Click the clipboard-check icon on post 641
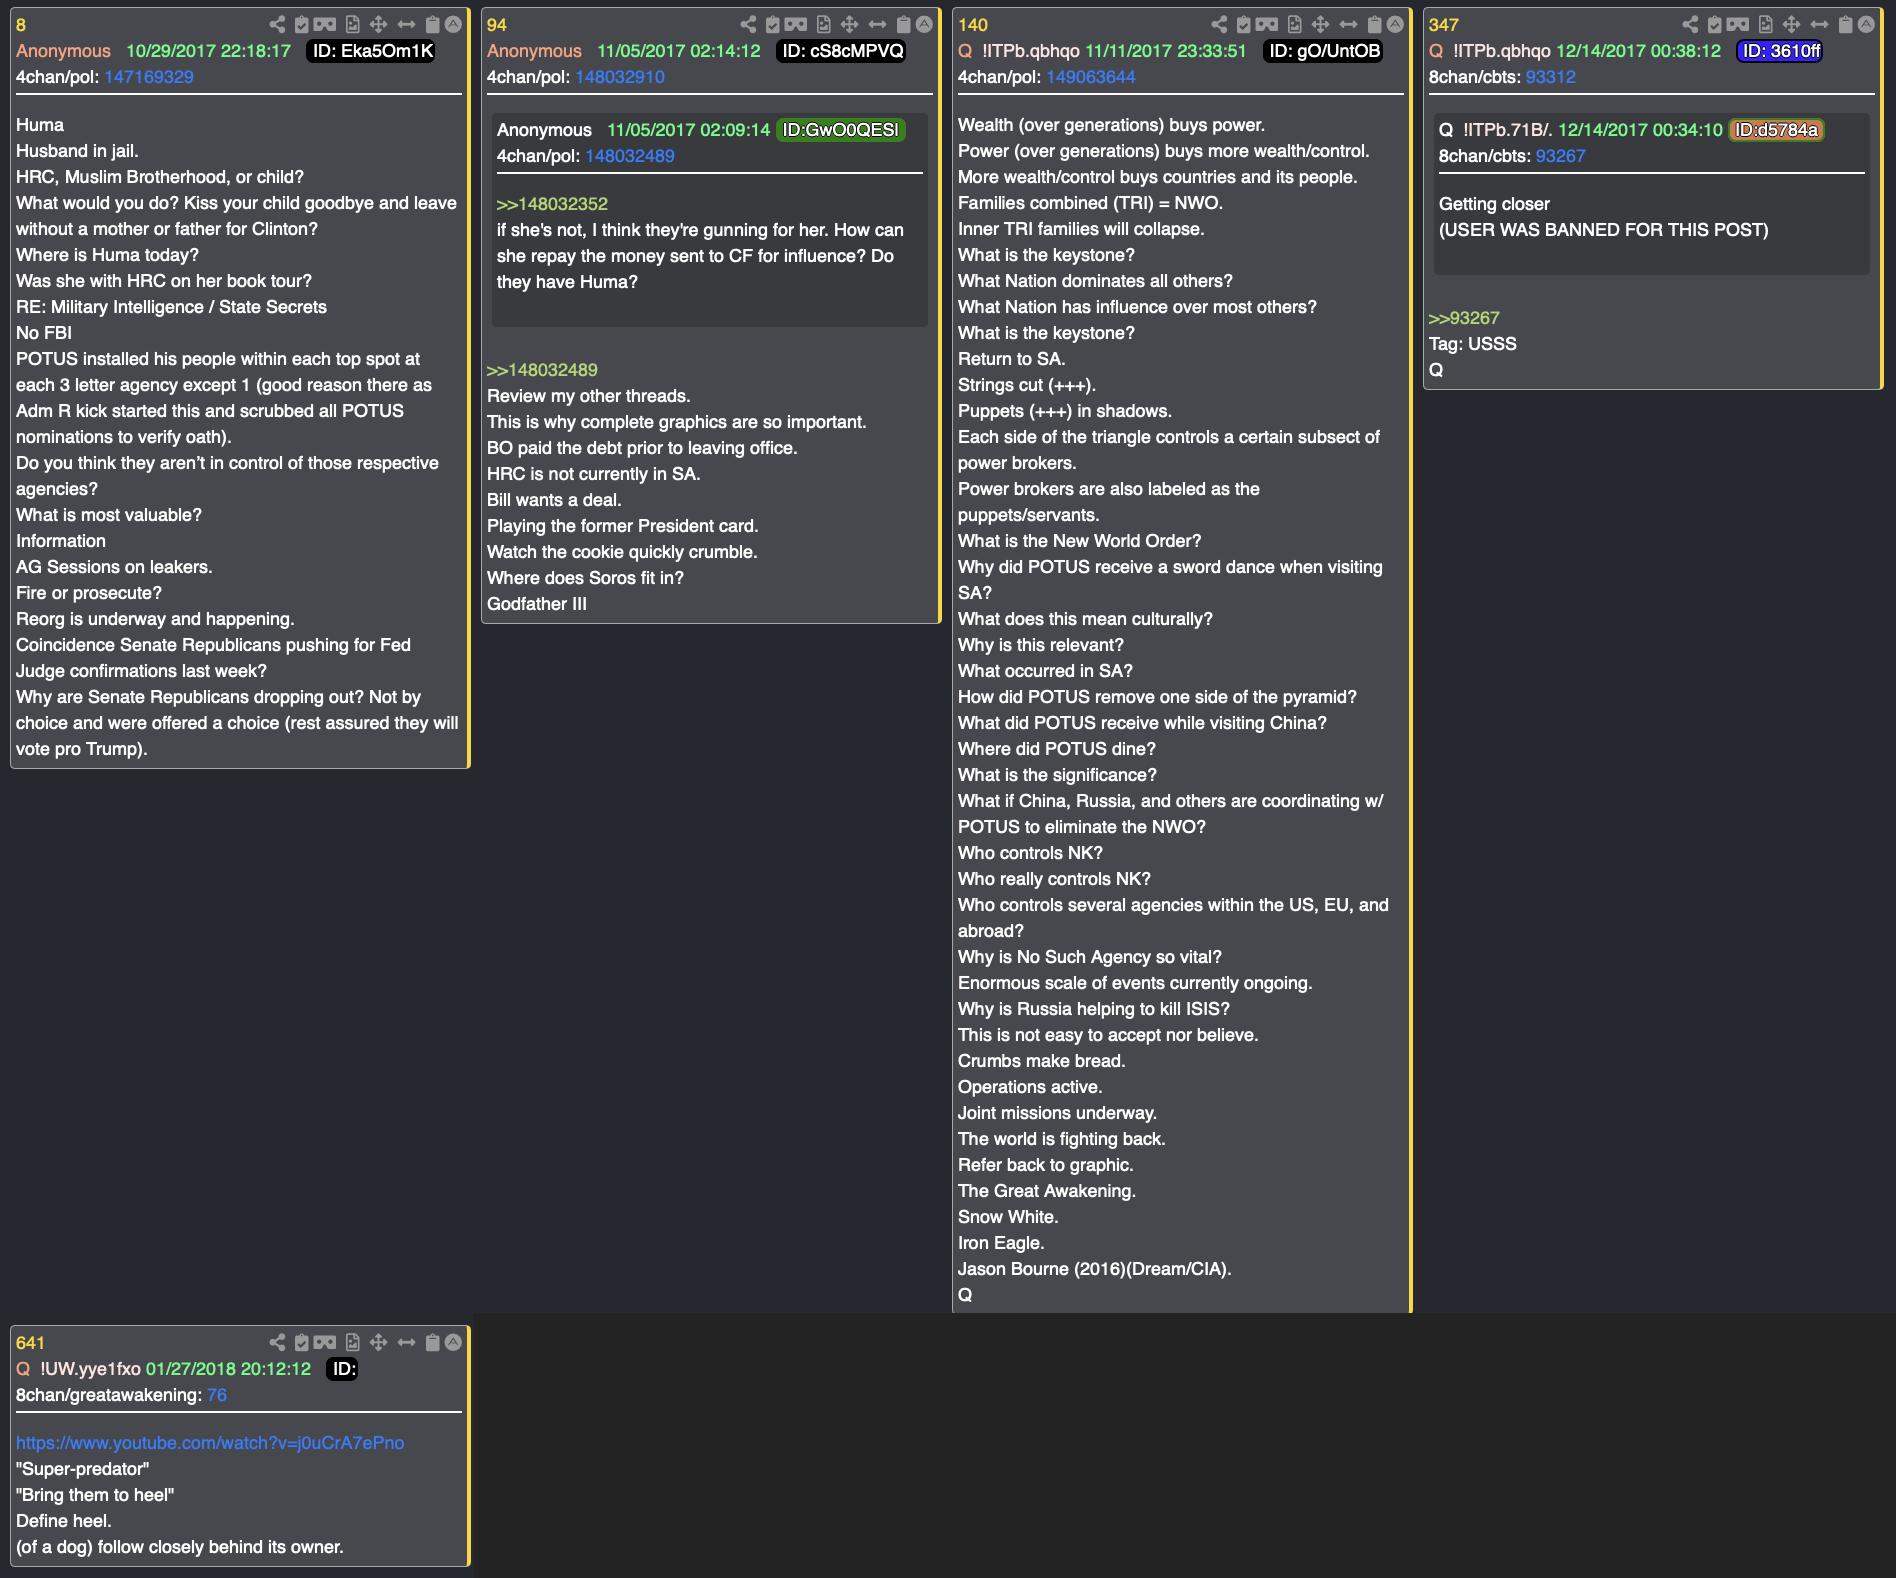Screen dimensions: 1896x1578 click(302, 1342)
